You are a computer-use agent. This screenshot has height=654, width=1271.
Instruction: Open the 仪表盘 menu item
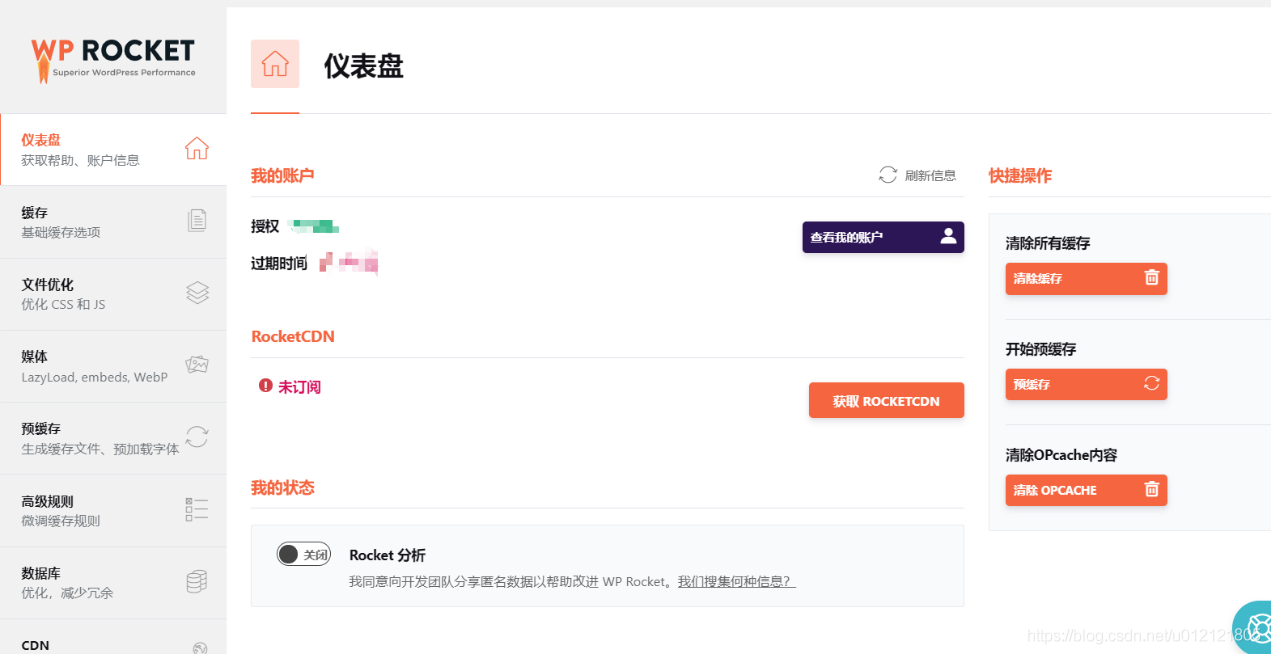click(113, 149)
